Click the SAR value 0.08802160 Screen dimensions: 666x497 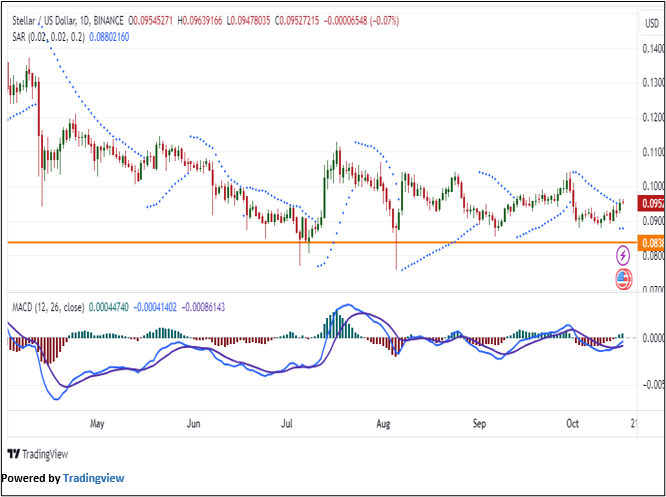point(110,37)
